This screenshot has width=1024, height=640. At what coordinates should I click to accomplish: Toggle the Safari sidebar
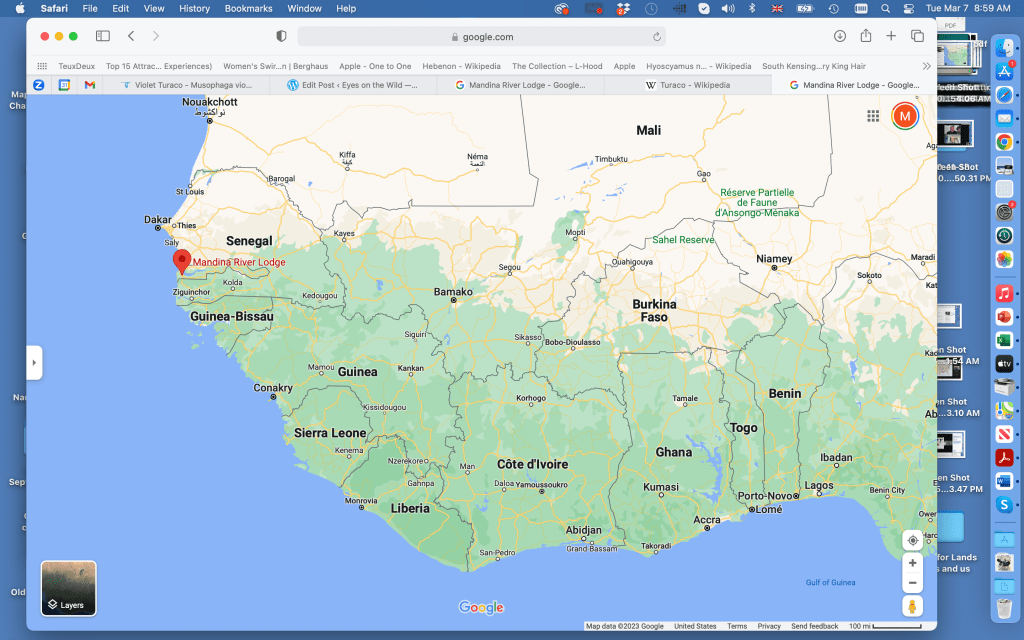coord(103,36)
